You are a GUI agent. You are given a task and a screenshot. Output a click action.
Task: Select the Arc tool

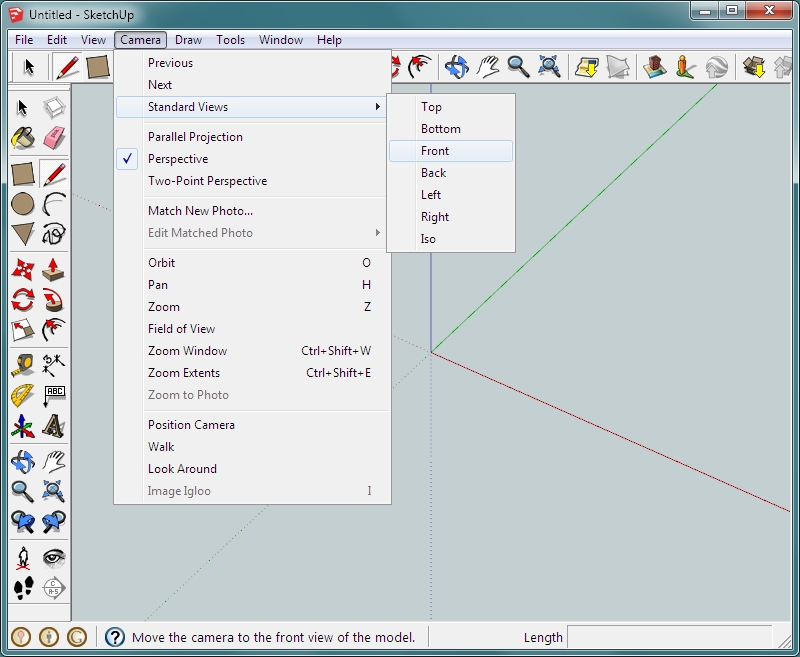(x=54, y=204)
